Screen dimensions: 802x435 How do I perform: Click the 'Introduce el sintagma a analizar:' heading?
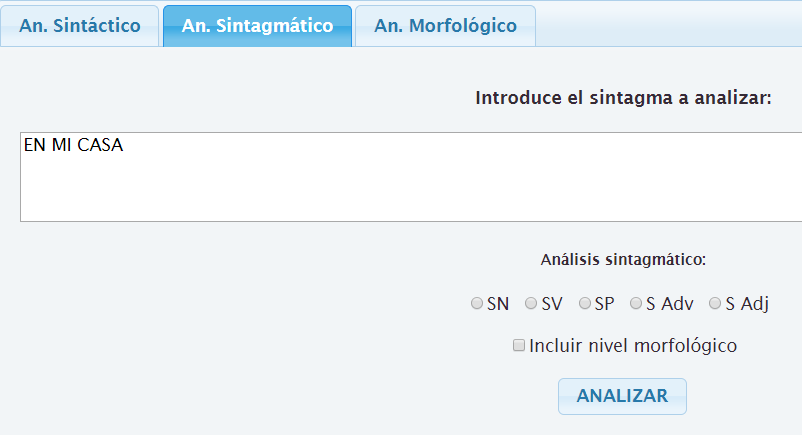(x=623, y=98)
